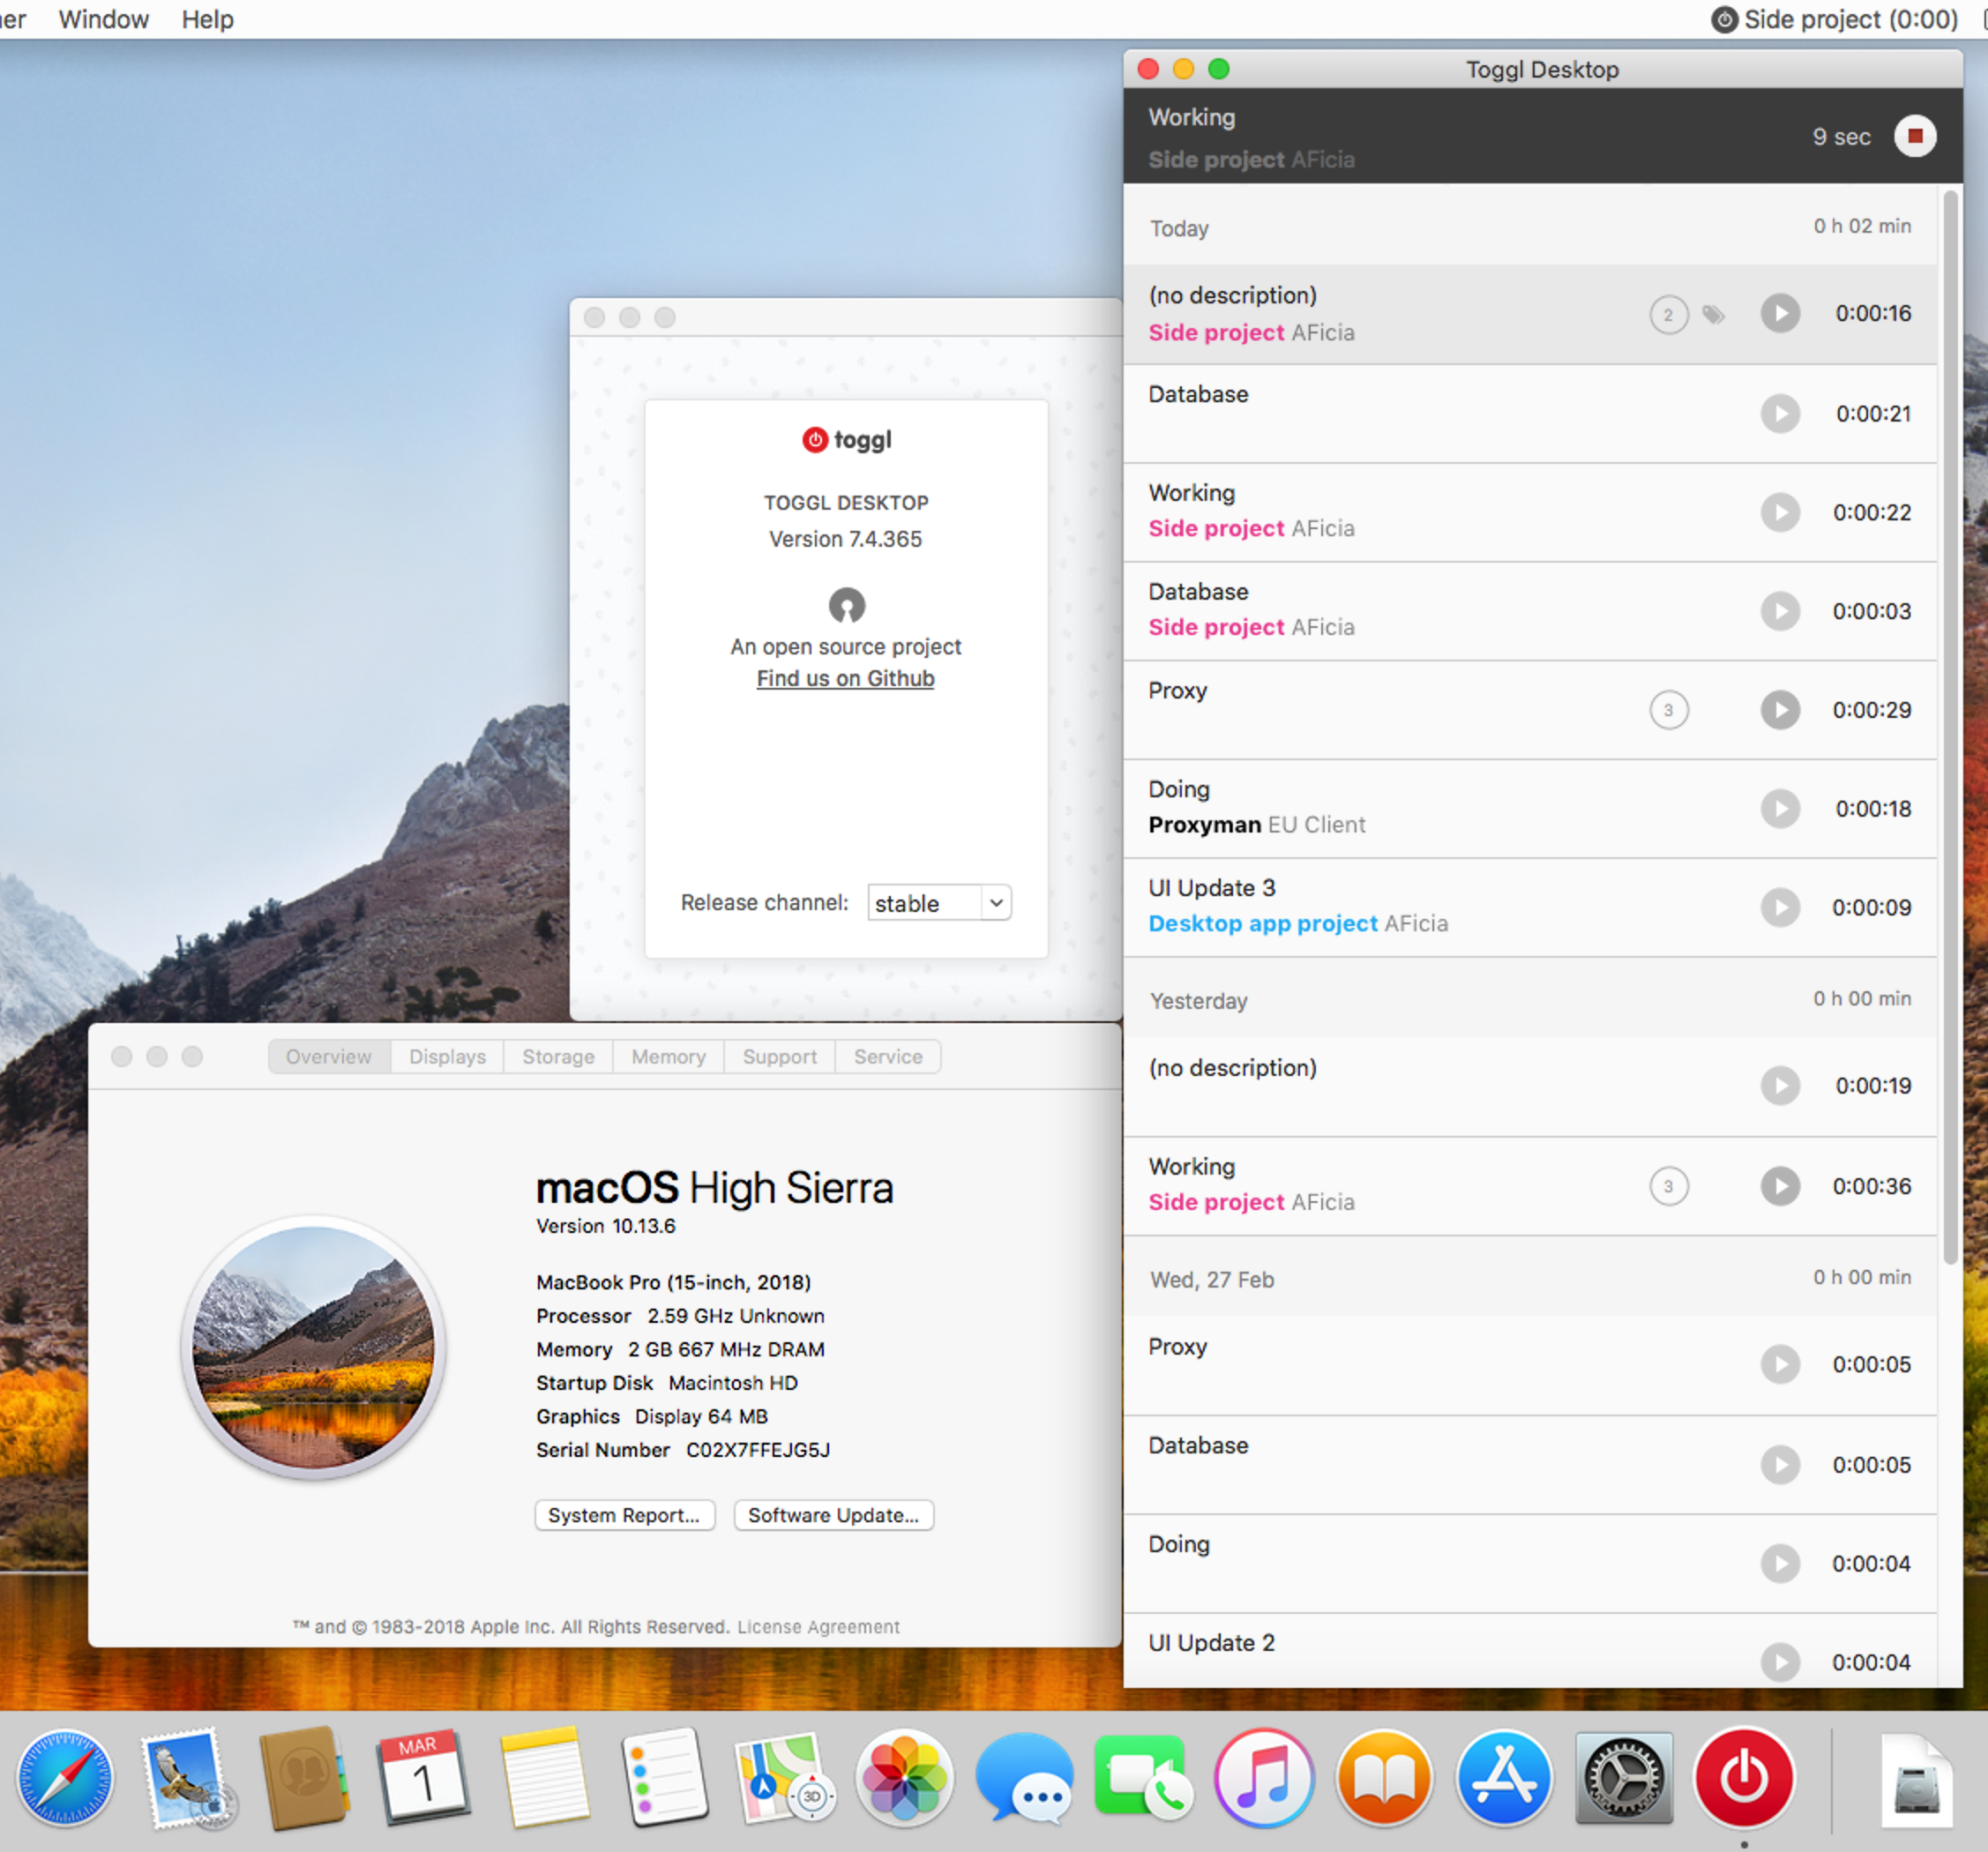Click the 9 sec running duration
This screenshot has width=1988, height=1852.
pyautogui.click(x=1841, y=137)
